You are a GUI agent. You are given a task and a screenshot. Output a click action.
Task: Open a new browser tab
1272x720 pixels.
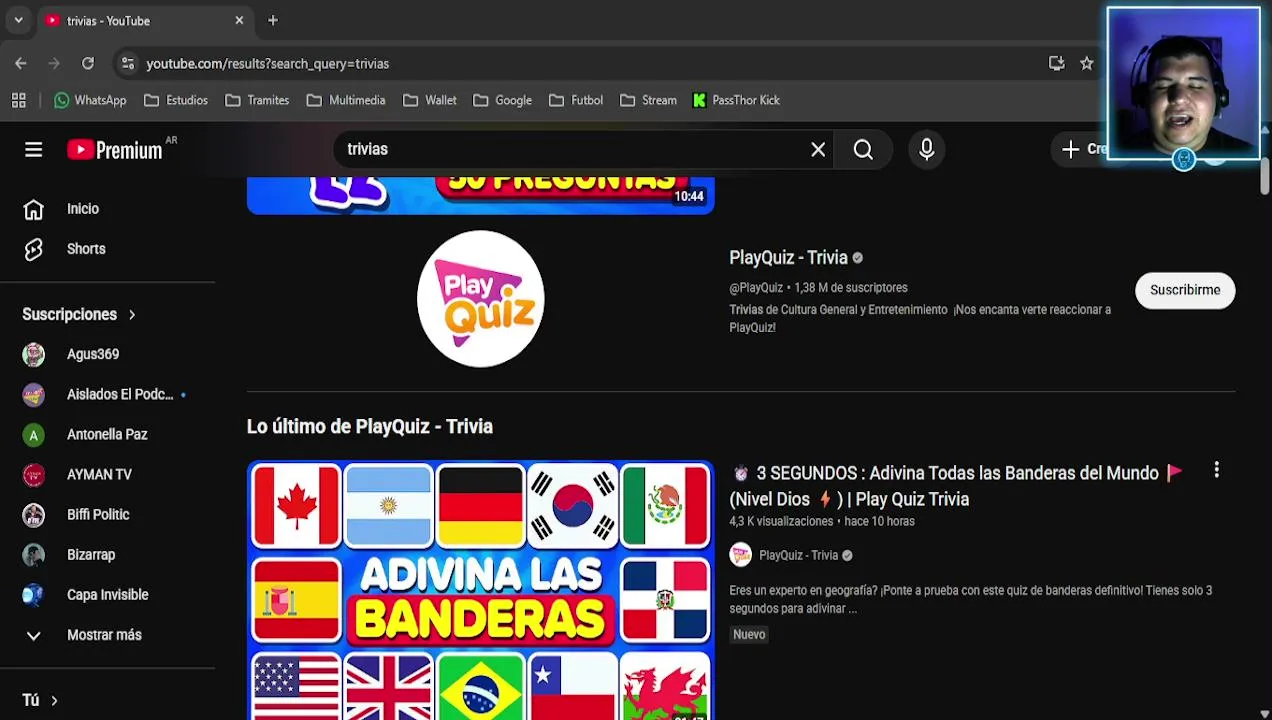[273, 20]
